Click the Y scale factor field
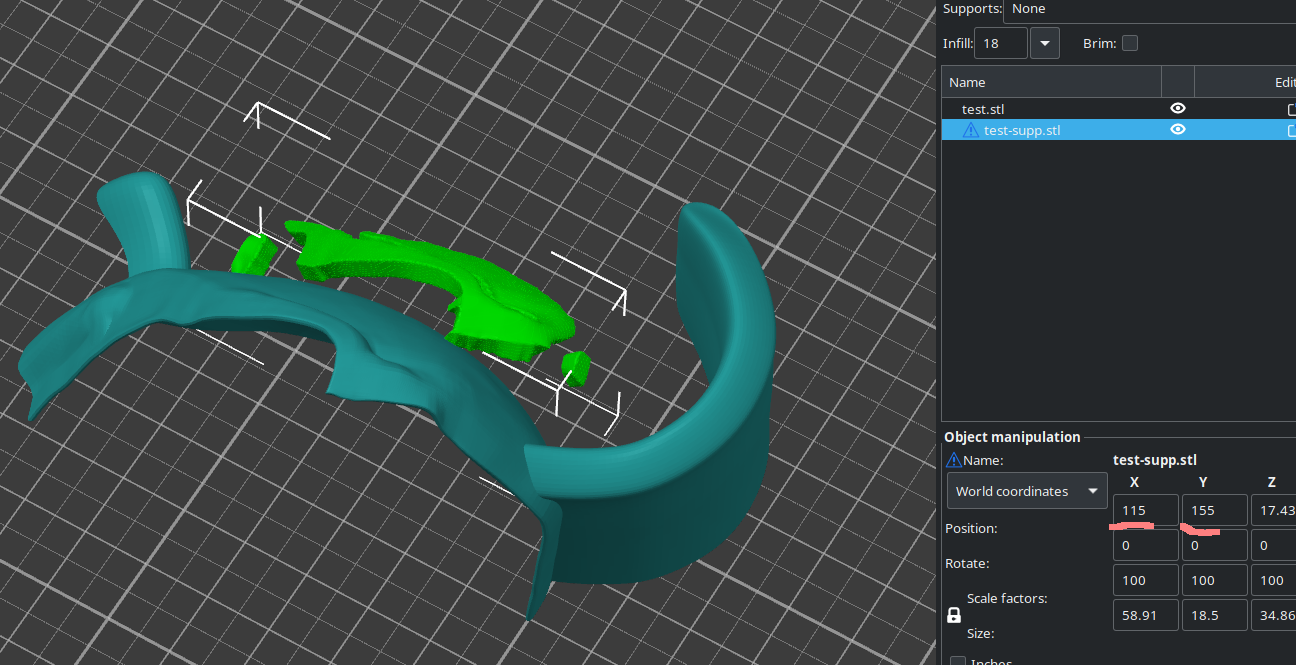Screen dimensions: 1296x665 pos(1215,580)
